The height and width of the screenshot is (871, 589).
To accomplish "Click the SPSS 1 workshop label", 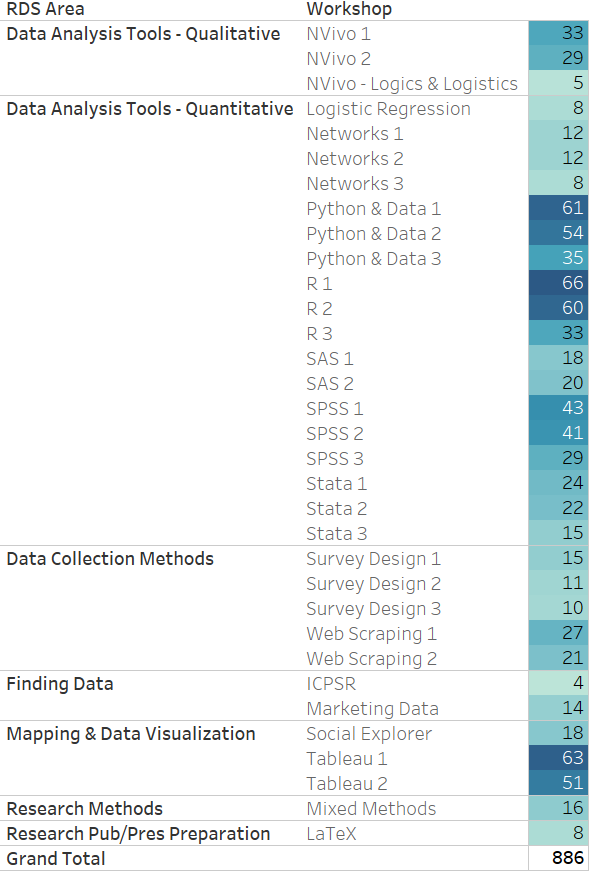I will [335, 409].
